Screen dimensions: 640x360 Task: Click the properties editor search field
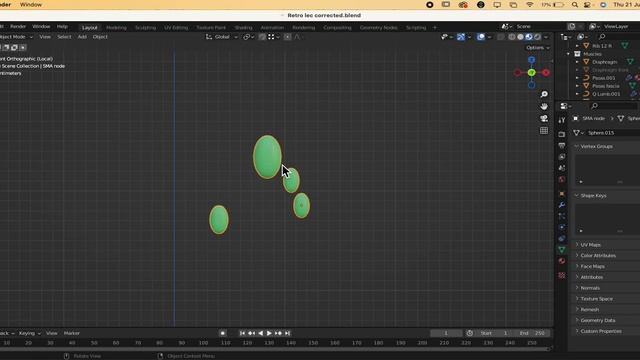point(615,106)
